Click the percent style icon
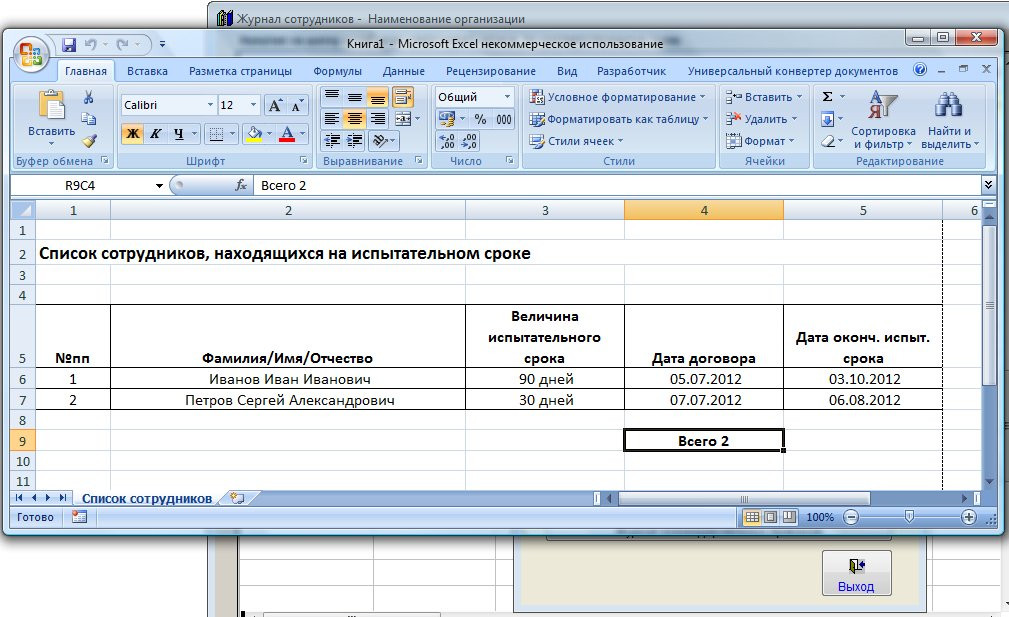 [x=479, y=119]
